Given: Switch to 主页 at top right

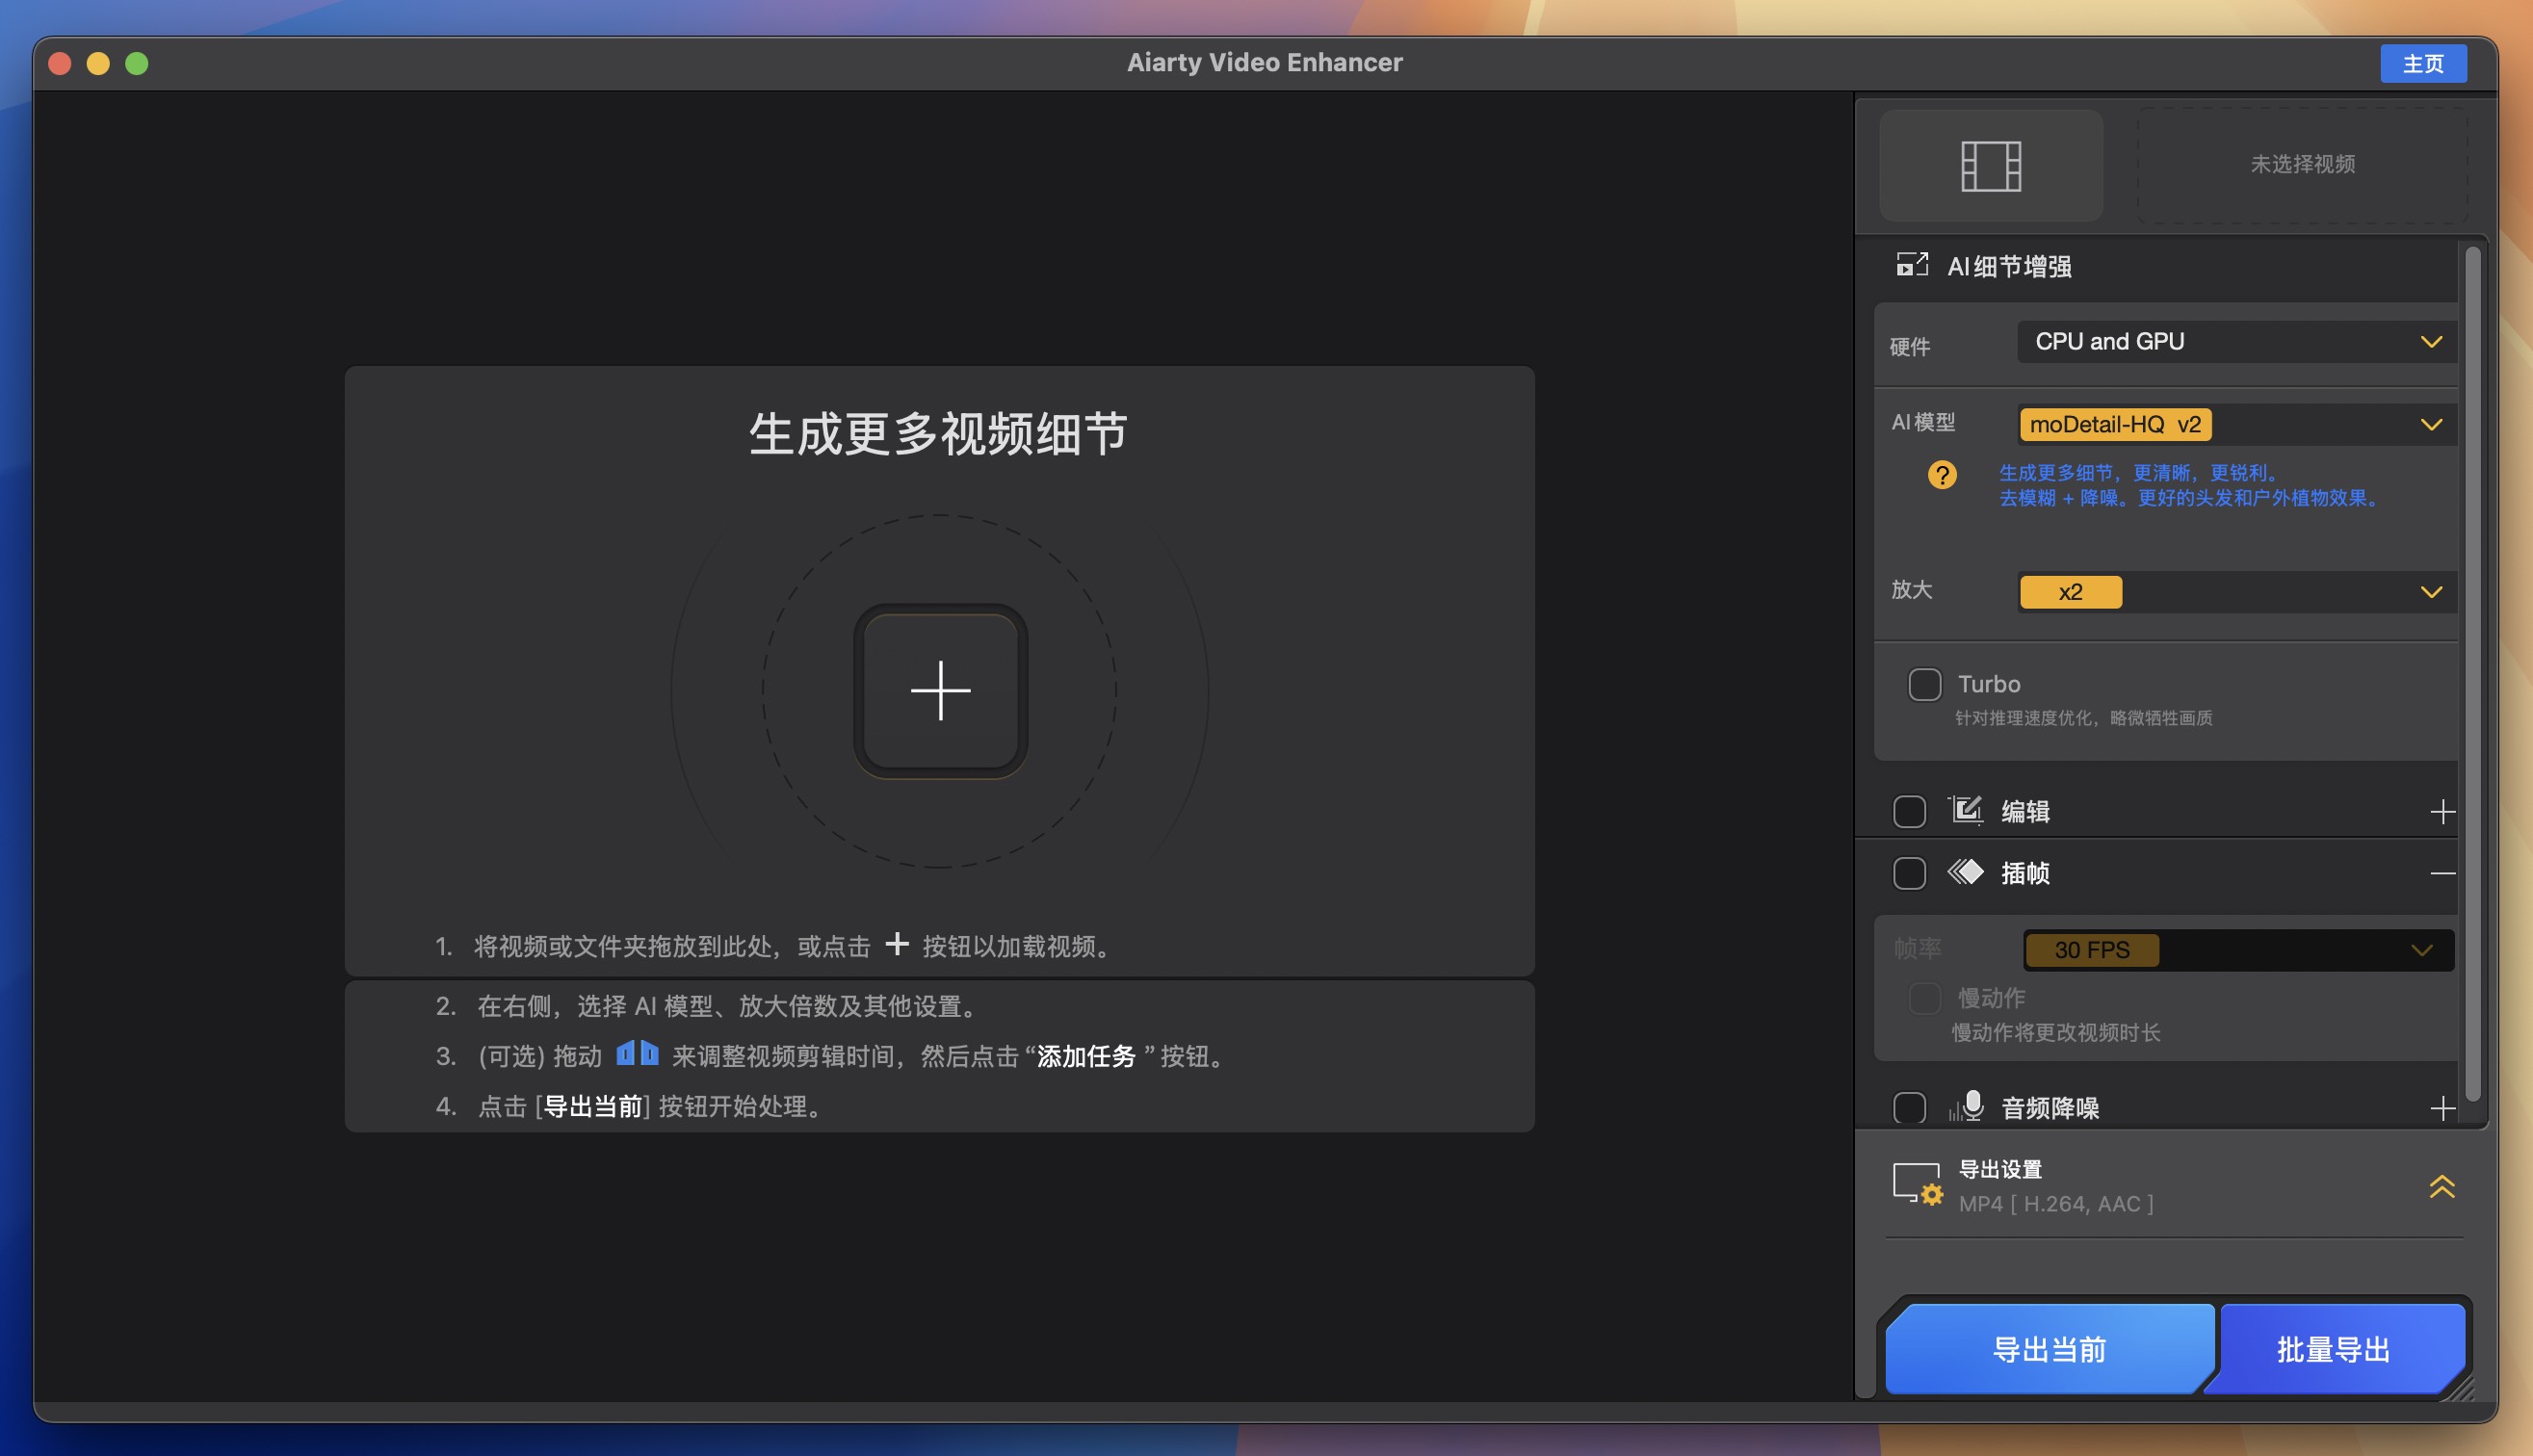Looking at the screenshot, I should [2423, 62].
